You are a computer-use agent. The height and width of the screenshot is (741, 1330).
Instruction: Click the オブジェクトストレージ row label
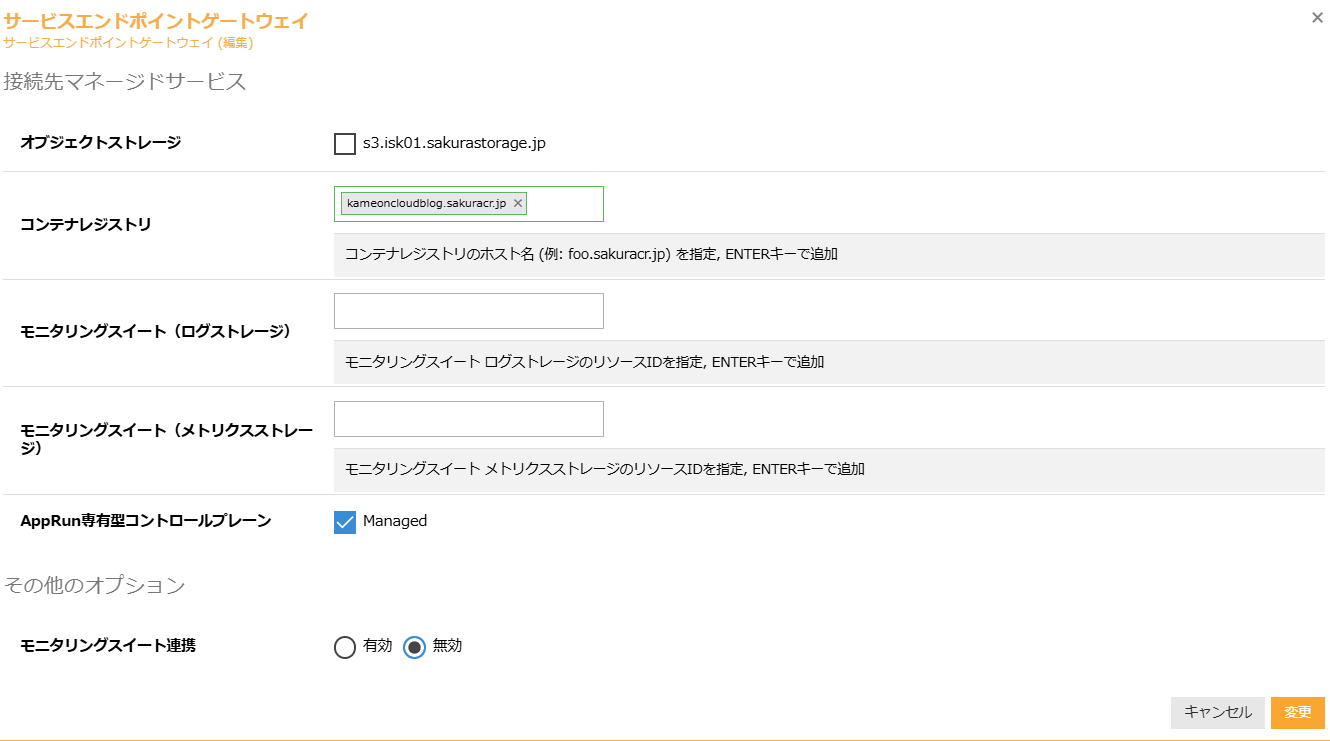(x=101, y=143)
